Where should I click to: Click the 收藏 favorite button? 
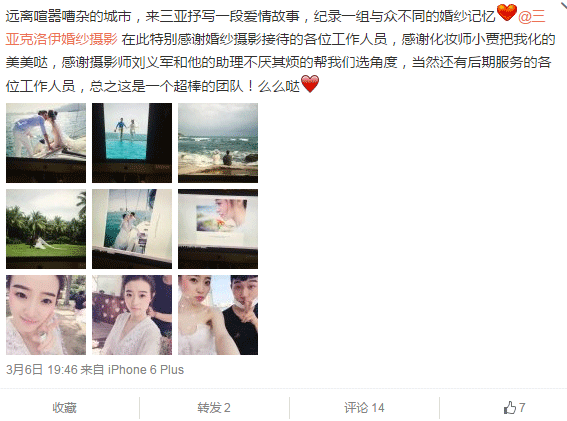coord(64,408)
